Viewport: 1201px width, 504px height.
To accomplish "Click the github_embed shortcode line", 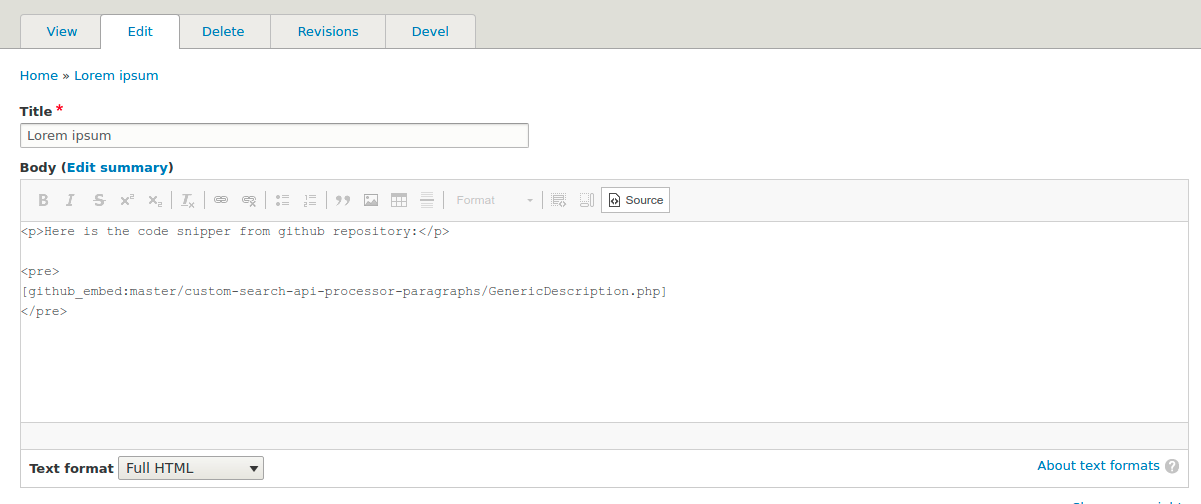I will [343, 291].
